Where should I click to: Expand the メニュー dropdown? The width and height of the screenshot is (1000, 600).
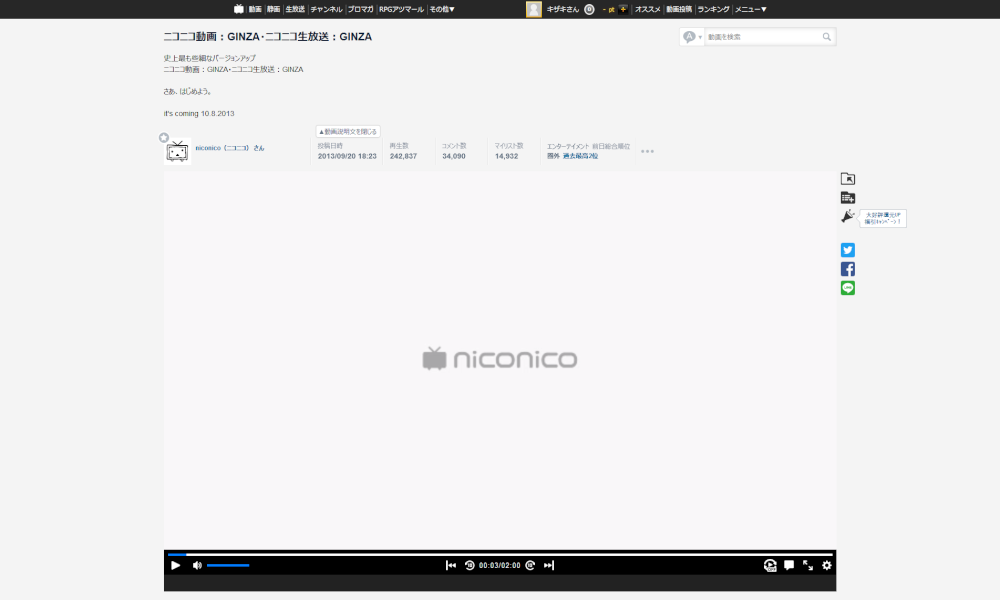pyautogui.click(x=751, y=9)
